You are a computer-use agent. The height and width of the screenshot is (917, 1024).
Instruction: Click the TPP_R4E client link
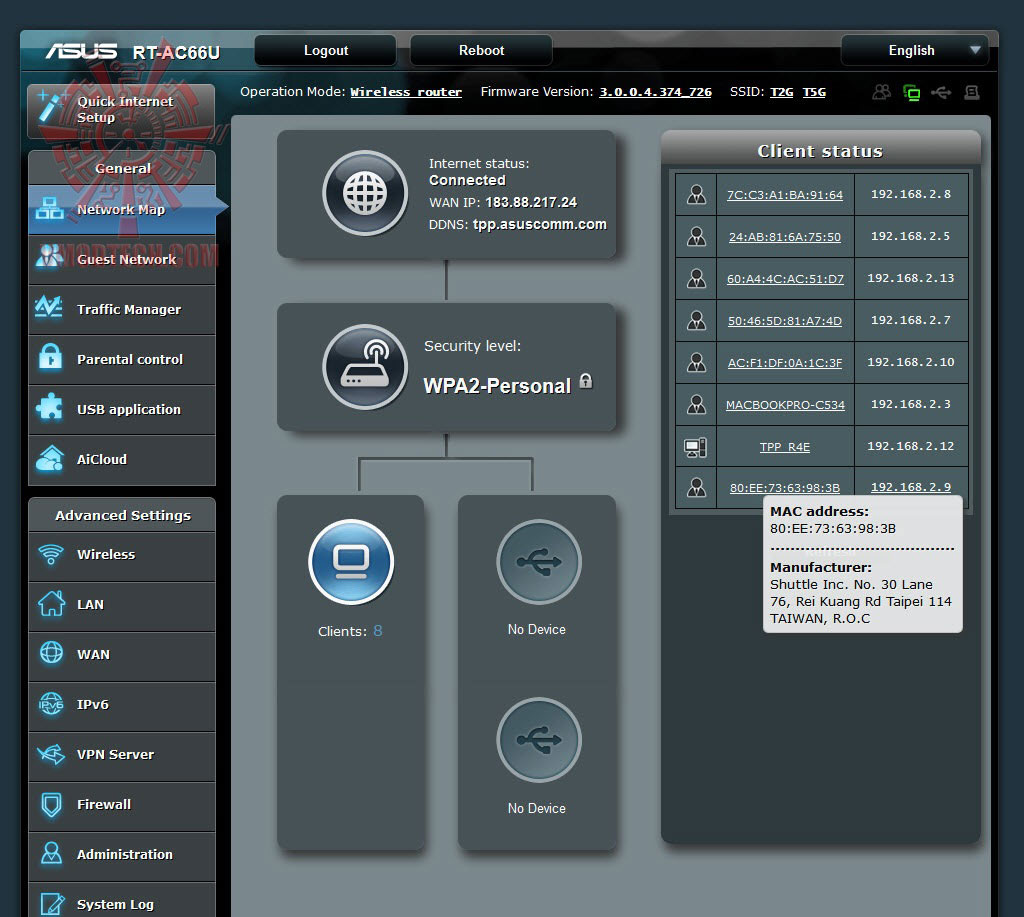(x=785, y=447)
